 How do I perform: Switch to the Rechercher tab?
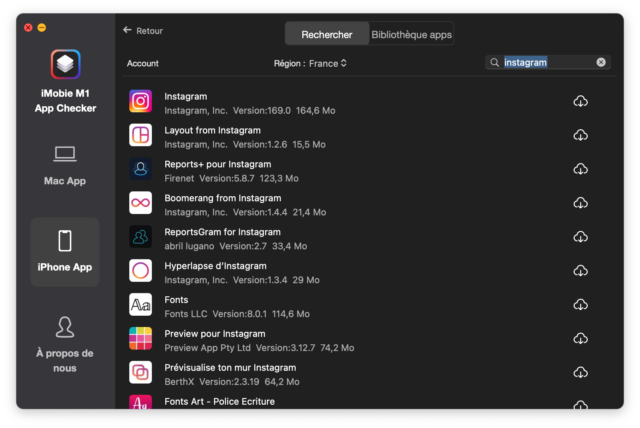327,35
